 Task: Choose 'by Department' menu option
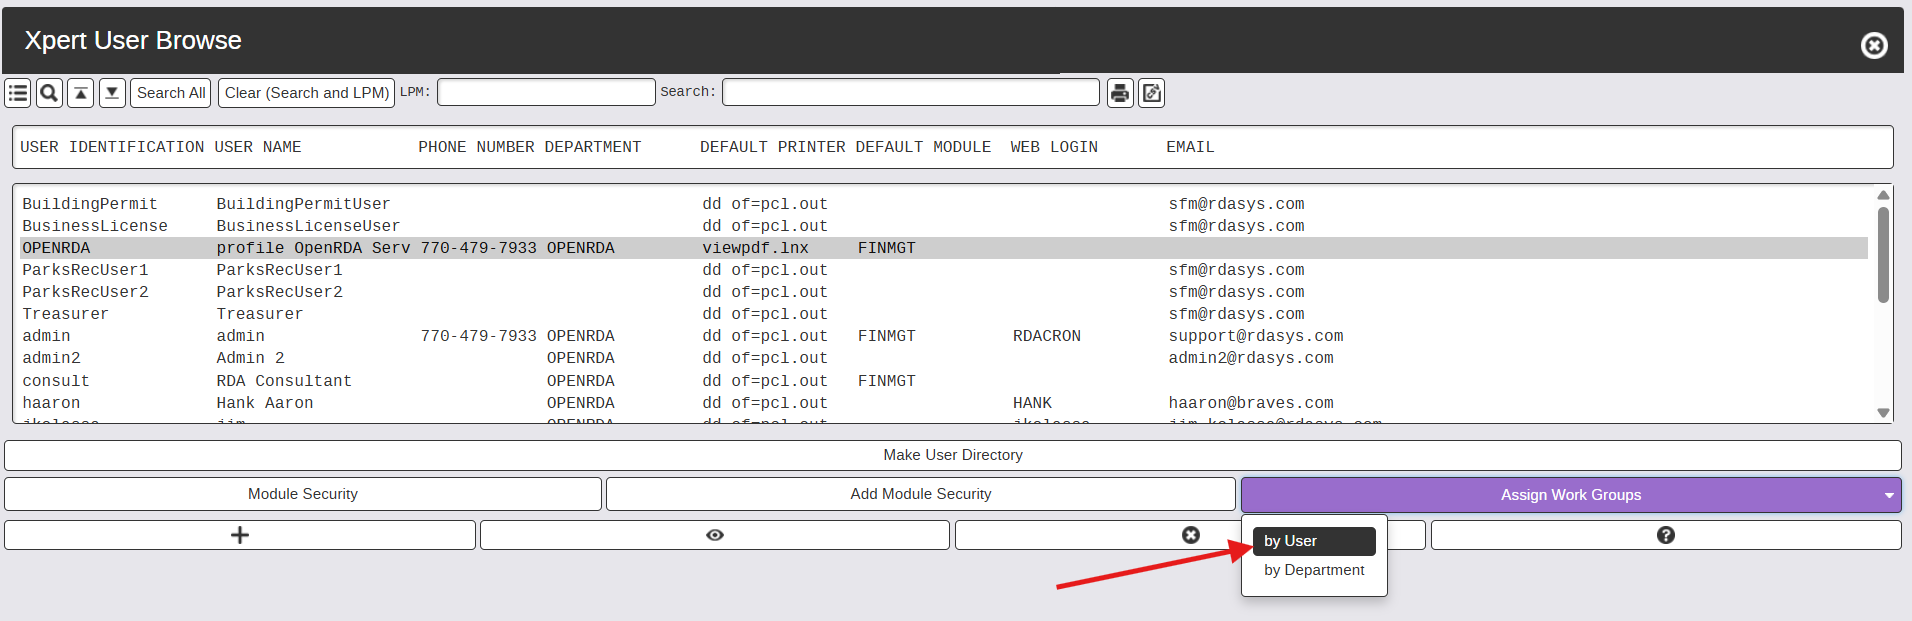pyautogui.click(x=1314, y=570)
